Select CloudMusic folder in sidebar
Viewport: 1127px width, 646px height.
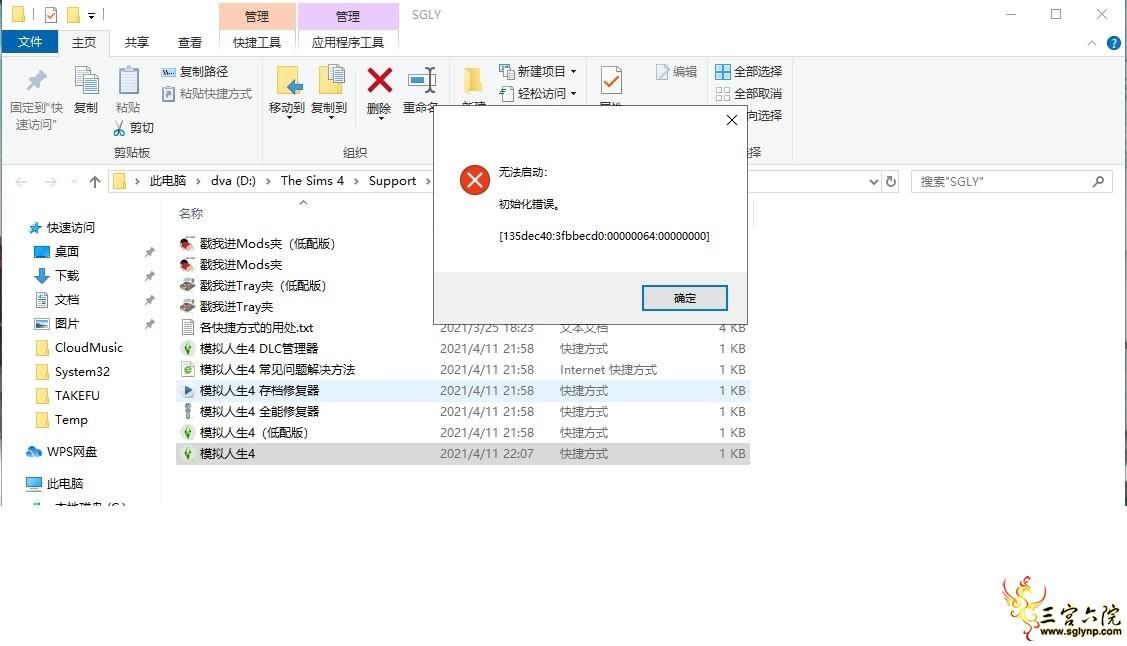[x=79, y=348]
